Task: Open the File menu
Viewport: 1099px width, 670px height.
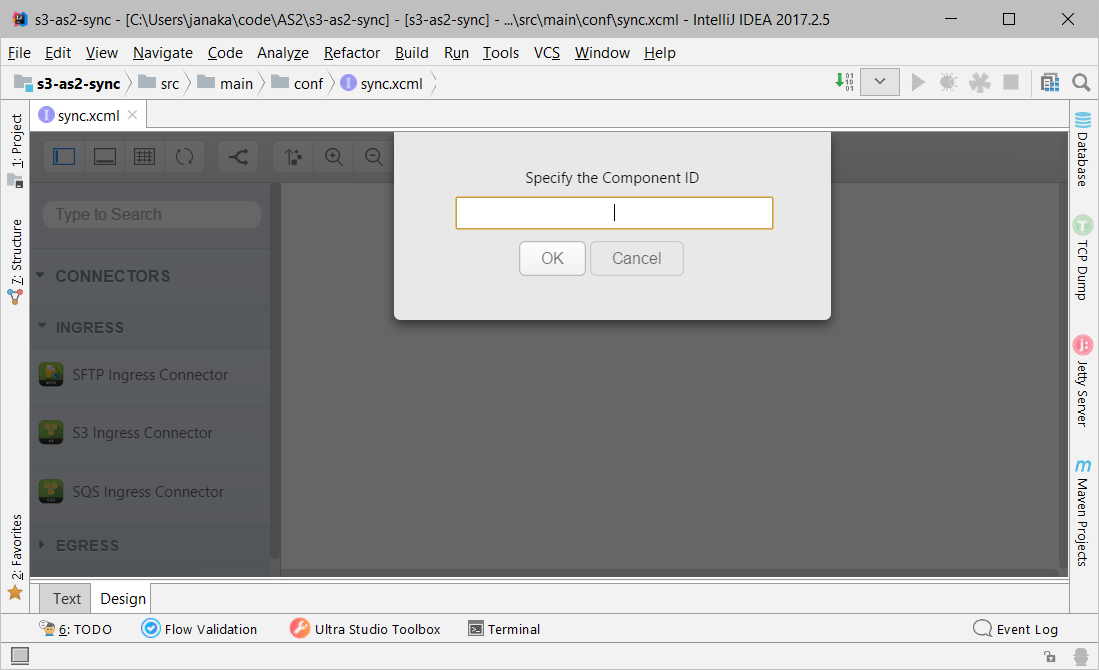Action: point(19,53)
